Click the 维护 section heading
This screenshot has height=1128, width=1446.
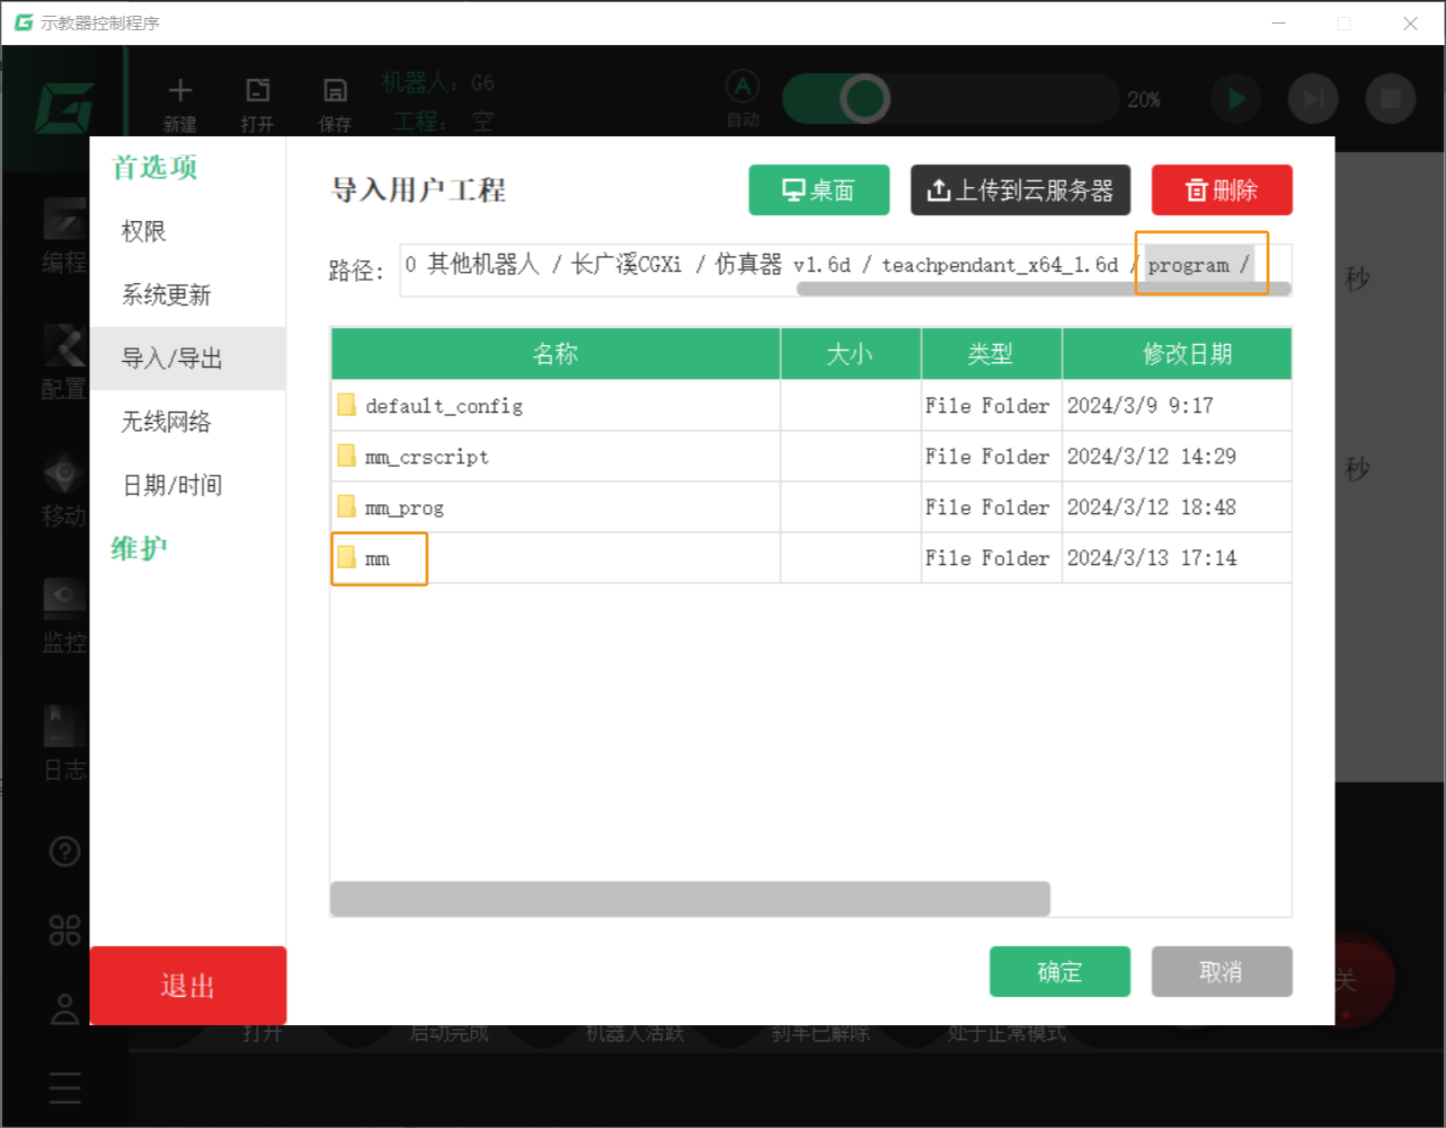[x=140, y=548]
